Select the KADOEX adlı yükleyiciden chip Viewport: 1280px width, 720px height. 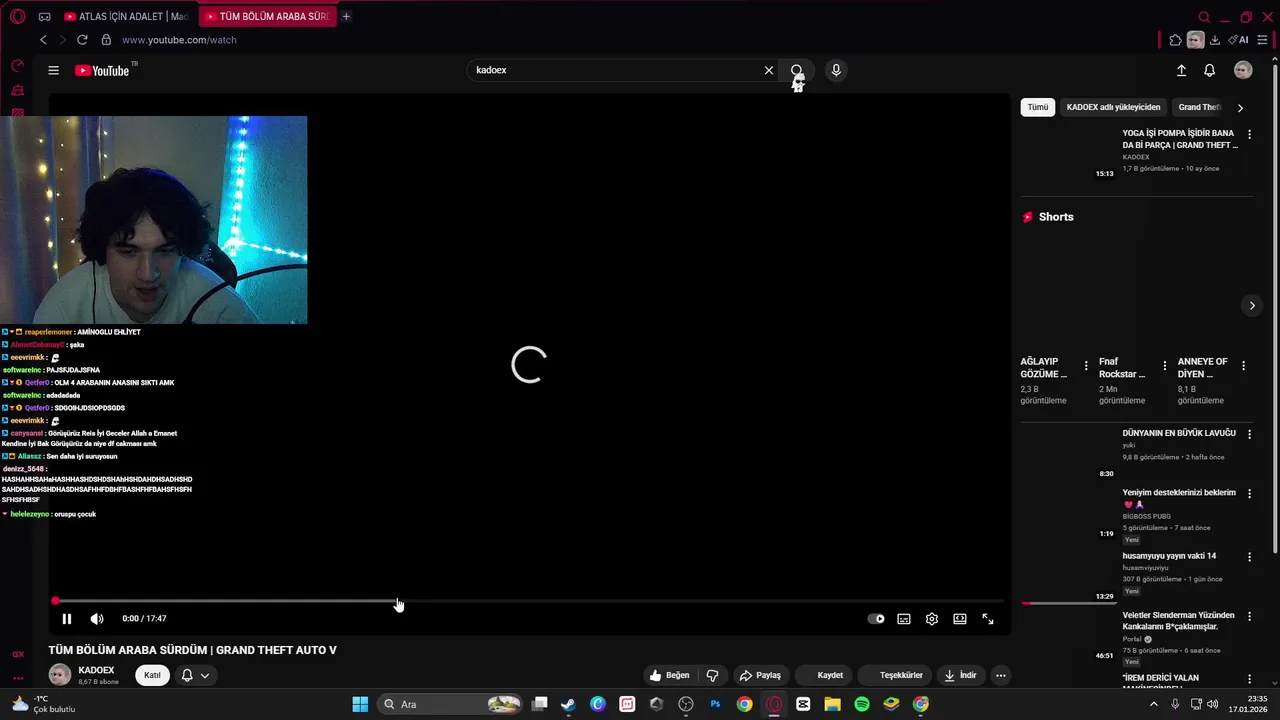pos(1113,107)
